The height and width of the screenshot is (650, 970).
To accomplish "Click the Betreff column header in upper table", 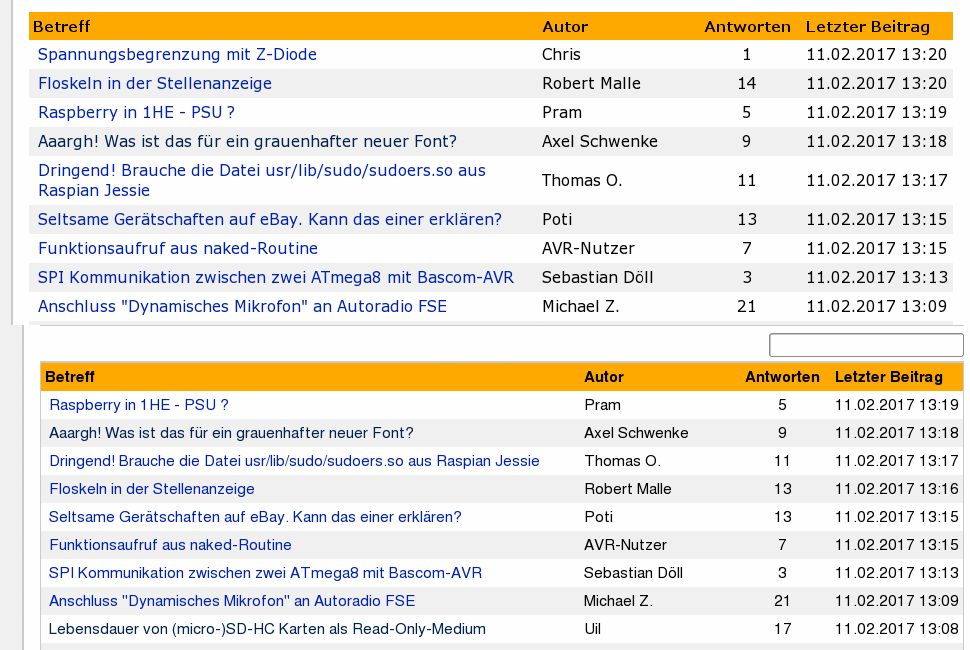I will [x=62, y=26].
